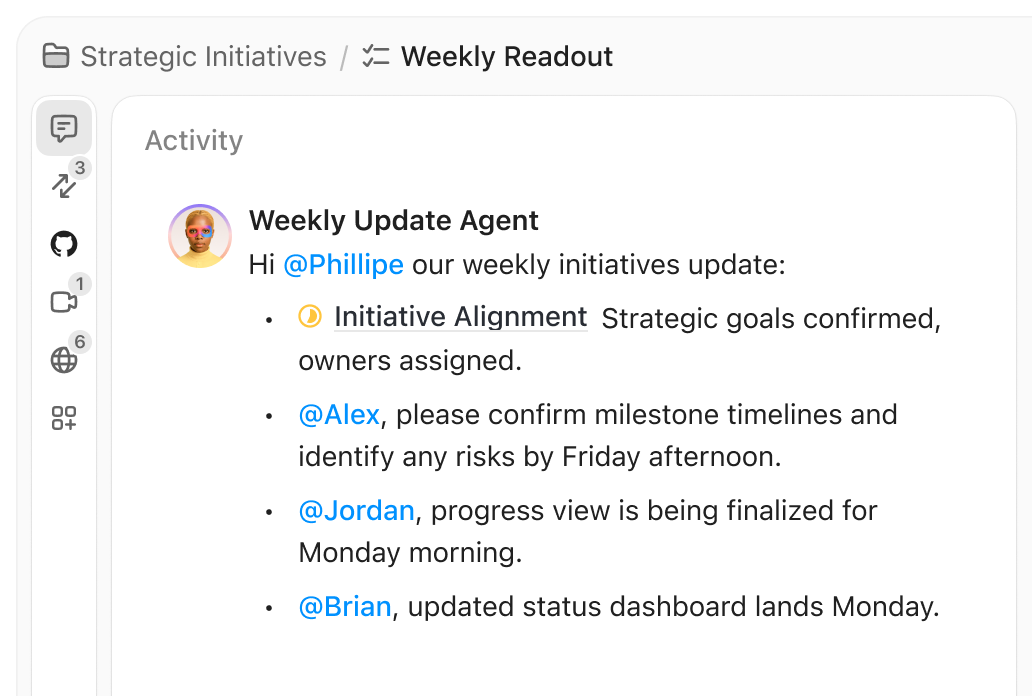
Task: Click the @Brian mention
Action: click(343, 606)
